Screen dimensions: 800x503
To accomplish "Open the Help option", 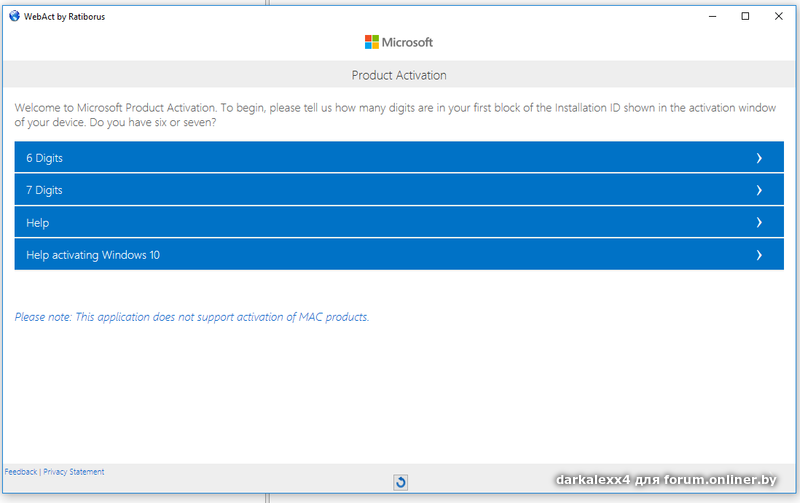I will [38, 222].
